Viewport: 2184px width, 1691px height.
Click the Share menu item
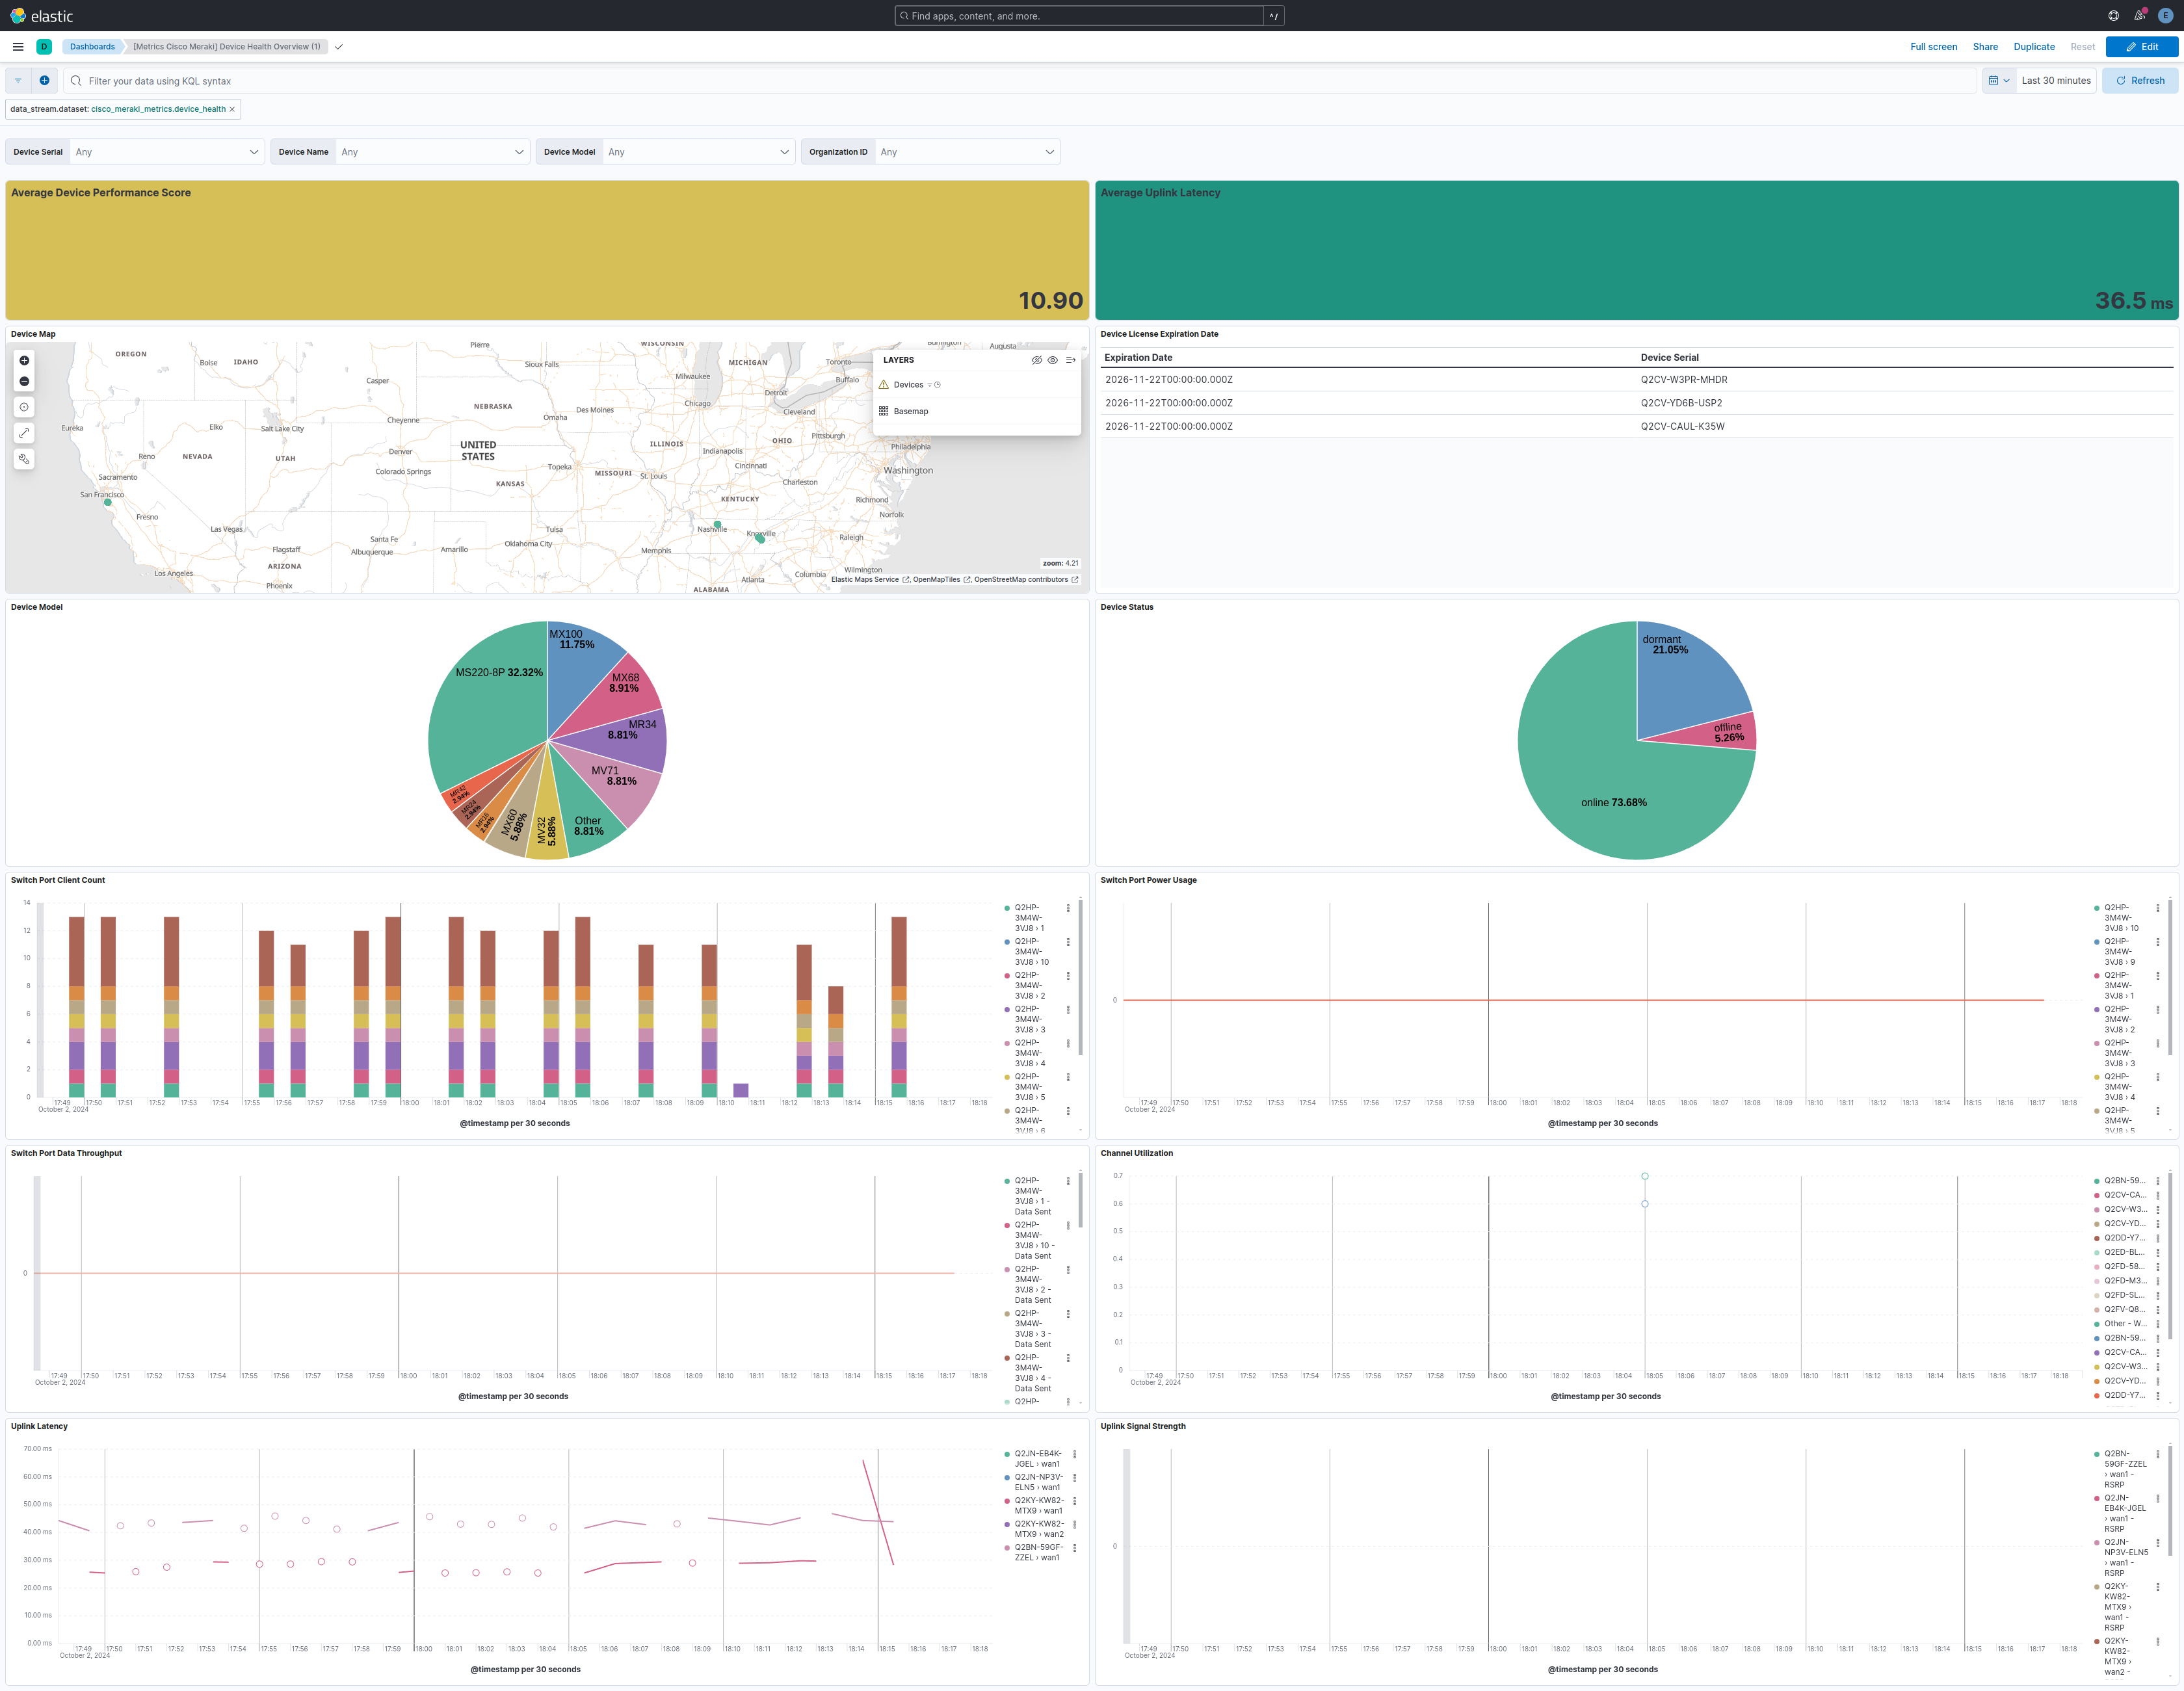(1984, 47)
